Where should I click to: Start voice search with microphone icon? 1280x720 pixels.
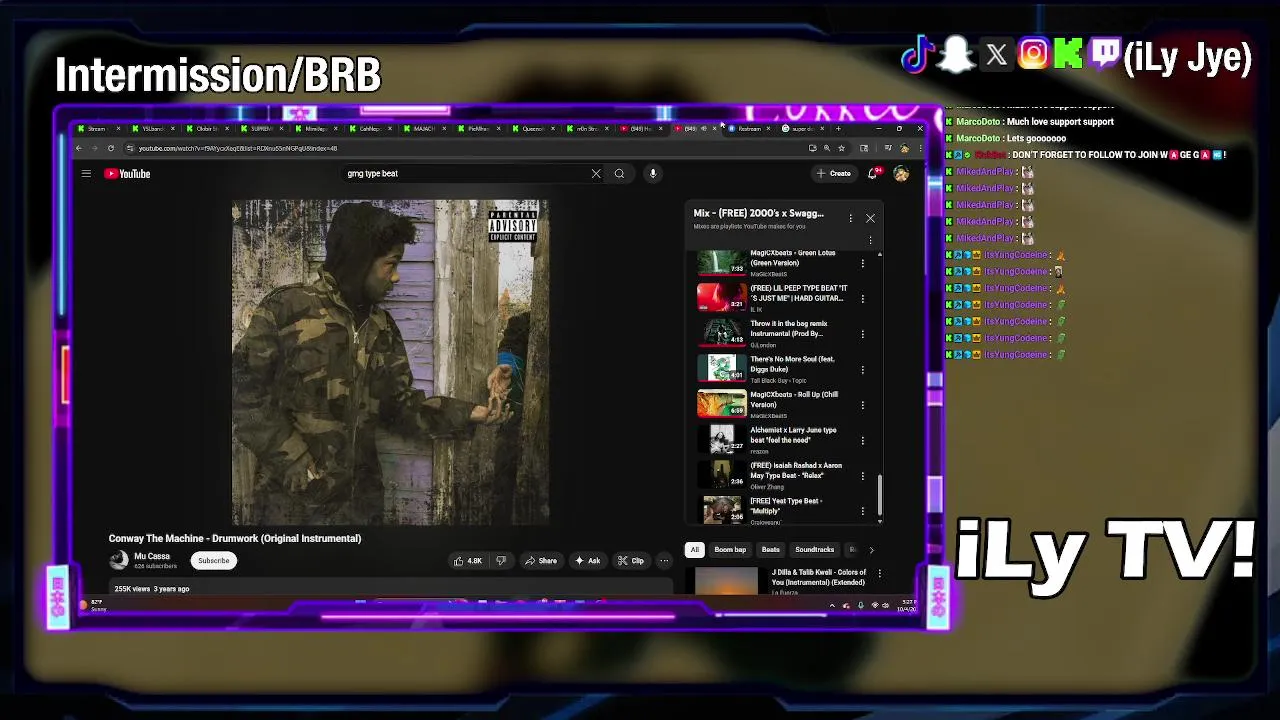(653, 174)
